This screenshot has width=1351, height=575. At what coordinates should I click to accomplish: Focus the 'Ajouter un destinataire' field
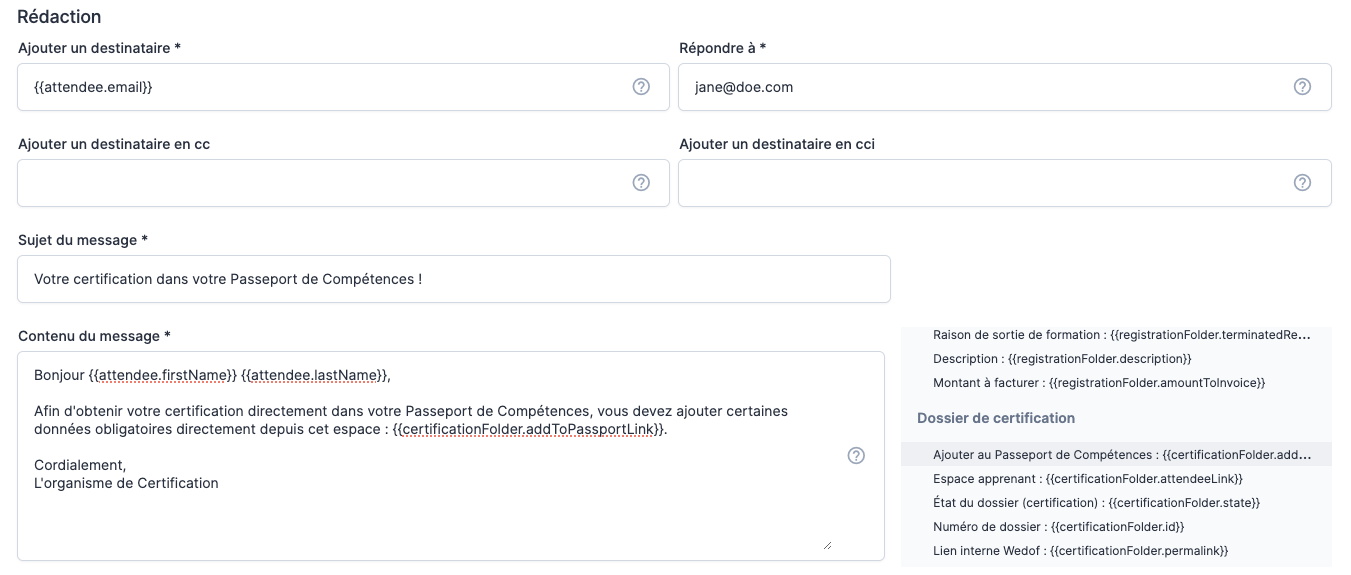coord(320,87)
